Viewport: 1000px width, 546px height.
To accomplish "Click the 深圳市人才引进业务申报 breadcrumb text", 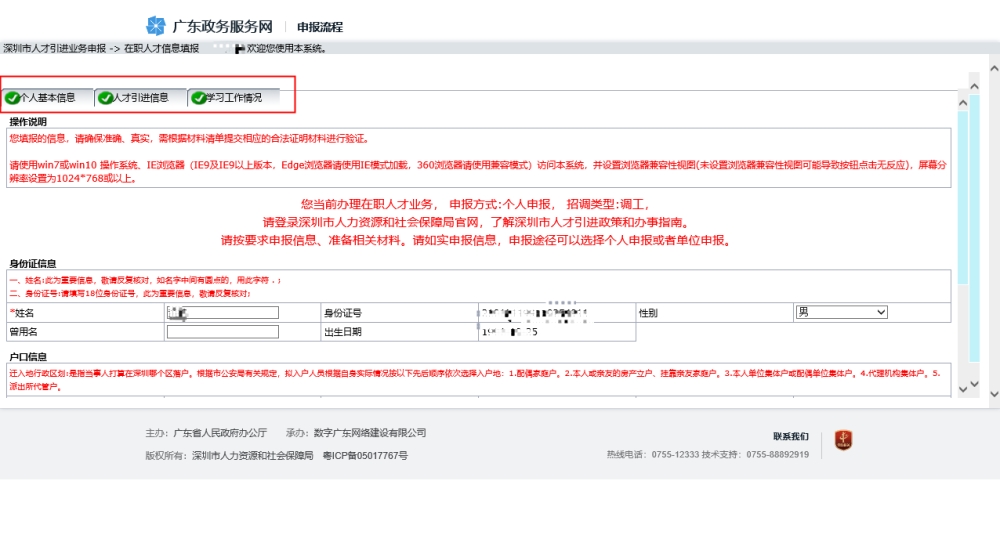I will coord(55,48).
